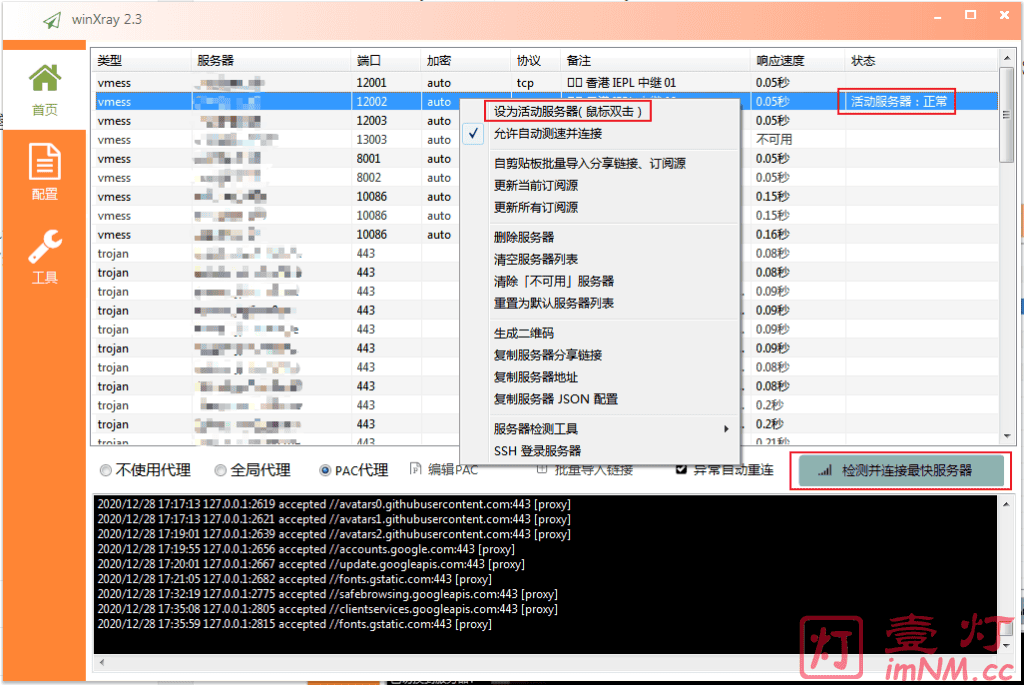The width and height of the screenshot is (1024, 685).
Task: Open the 首页 home page in sidebar
Action: [x=44, y=90]
